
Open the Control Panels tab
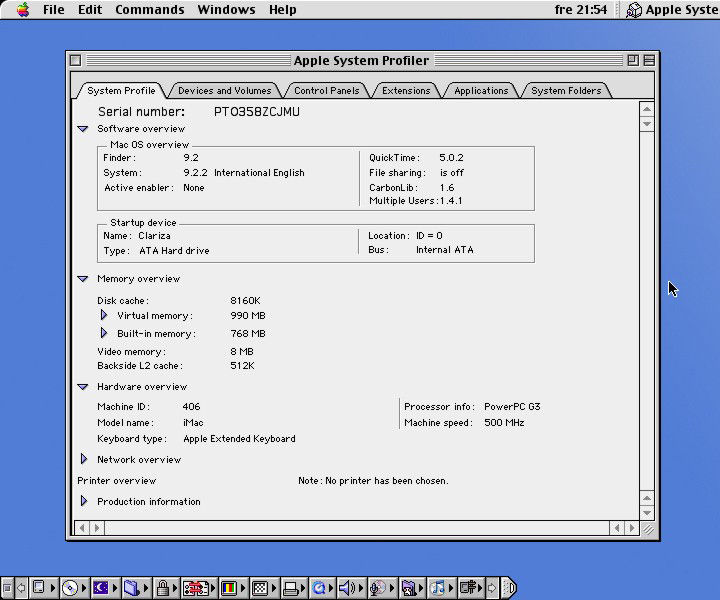coord(326,90)
